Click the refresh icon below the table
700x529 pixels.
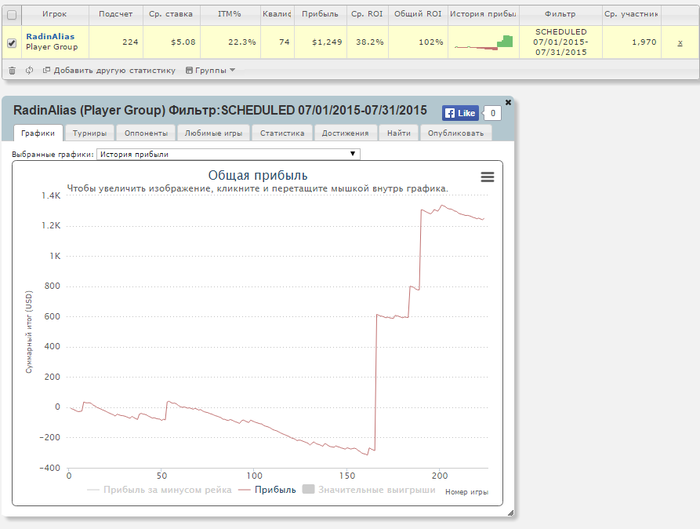click(x=29, y=71)
